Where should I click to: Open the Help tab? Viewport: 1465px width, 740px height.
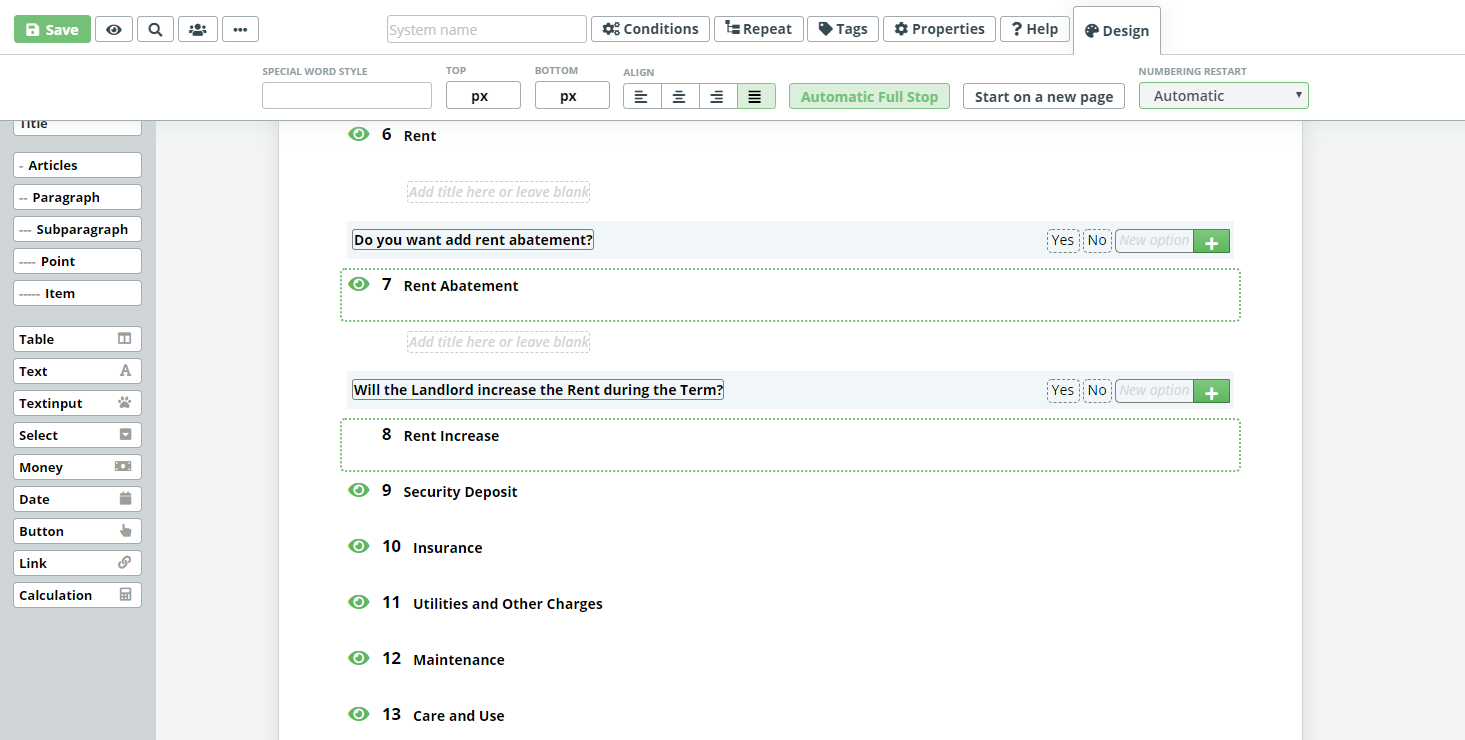[1035, 29]
